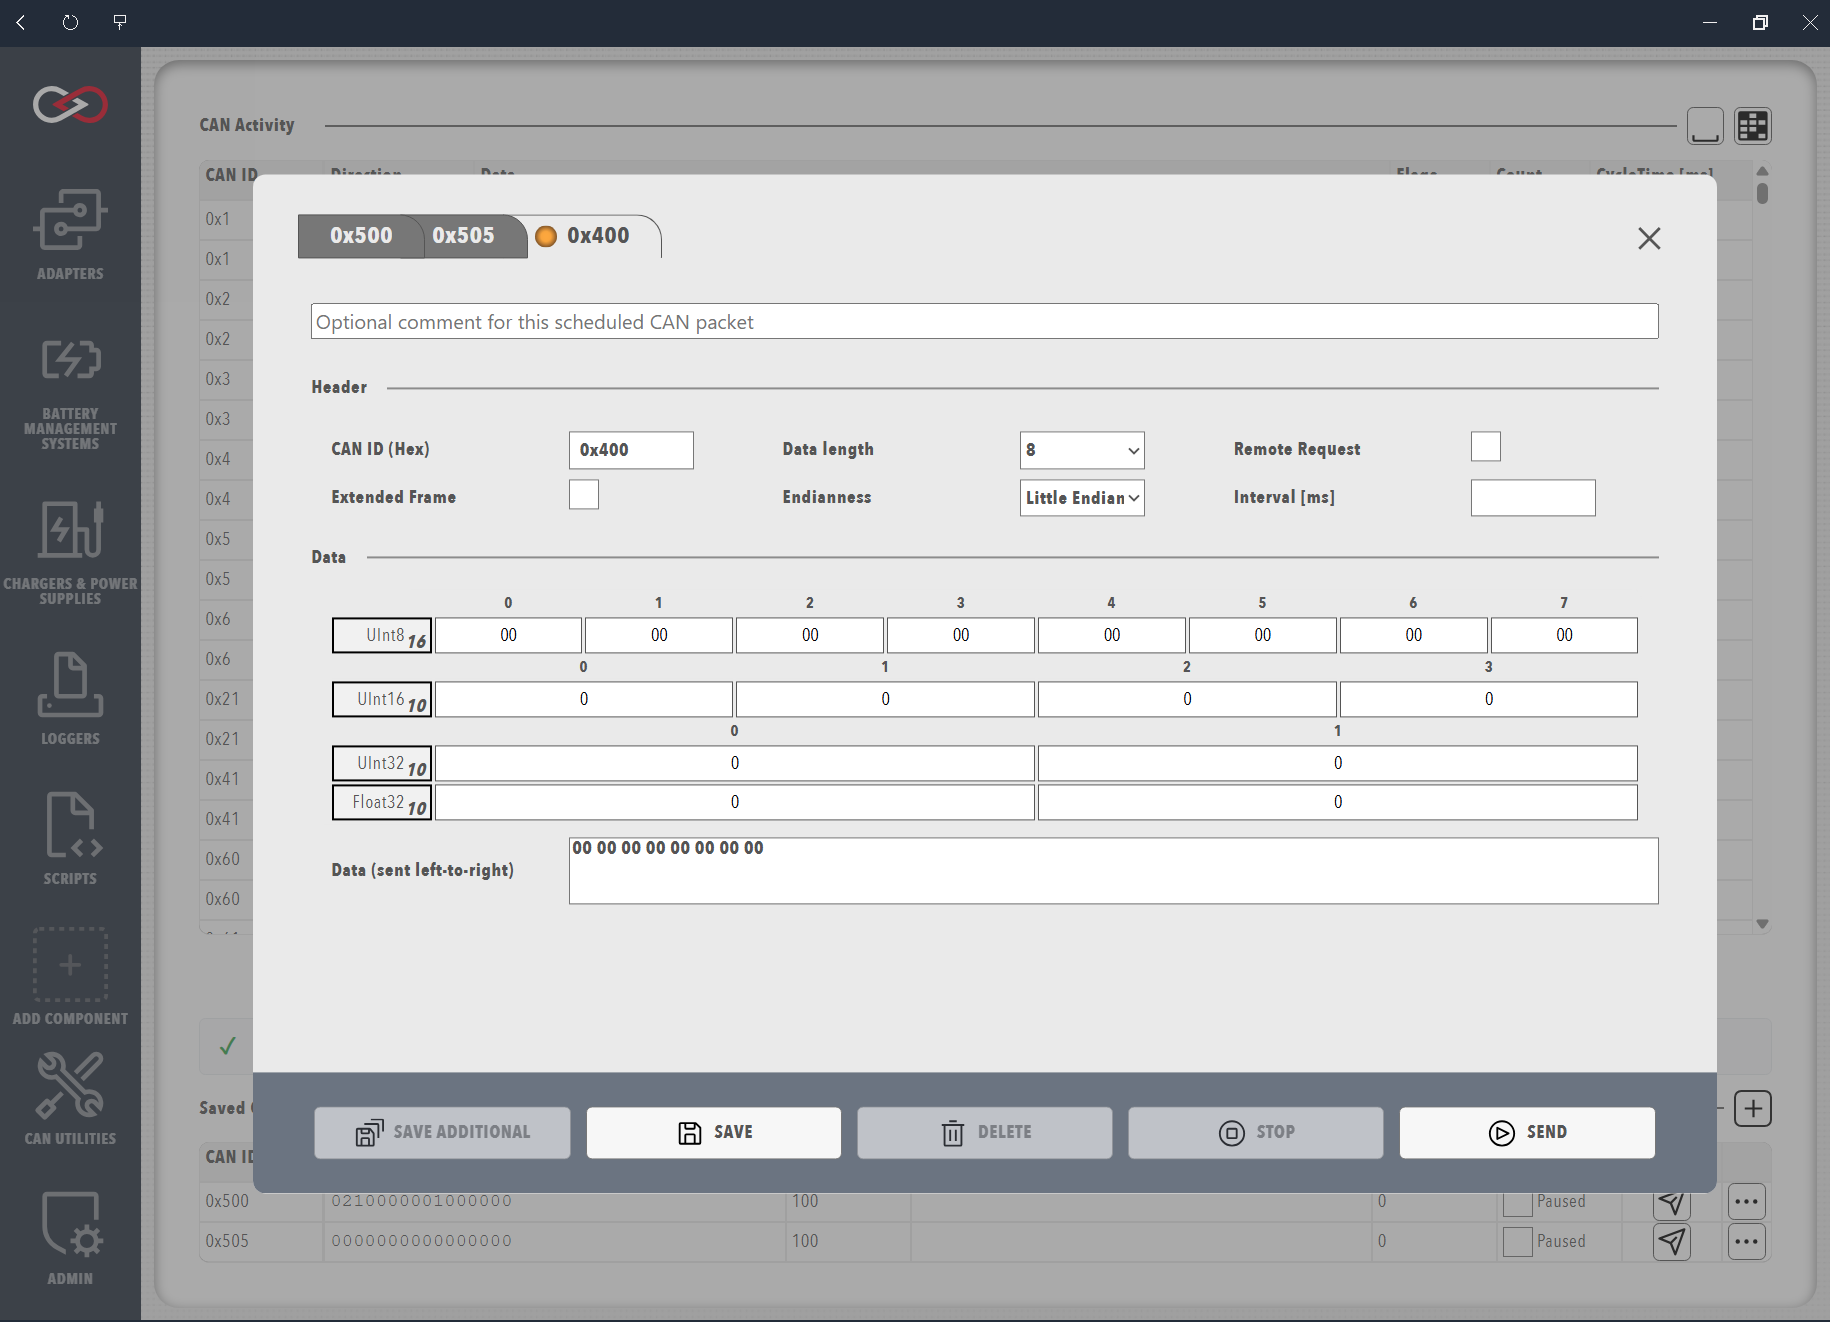The image size is (1830, 1322).
Task: Click the CAN ID (Hex) field
Action: click(x=631, y=450)
